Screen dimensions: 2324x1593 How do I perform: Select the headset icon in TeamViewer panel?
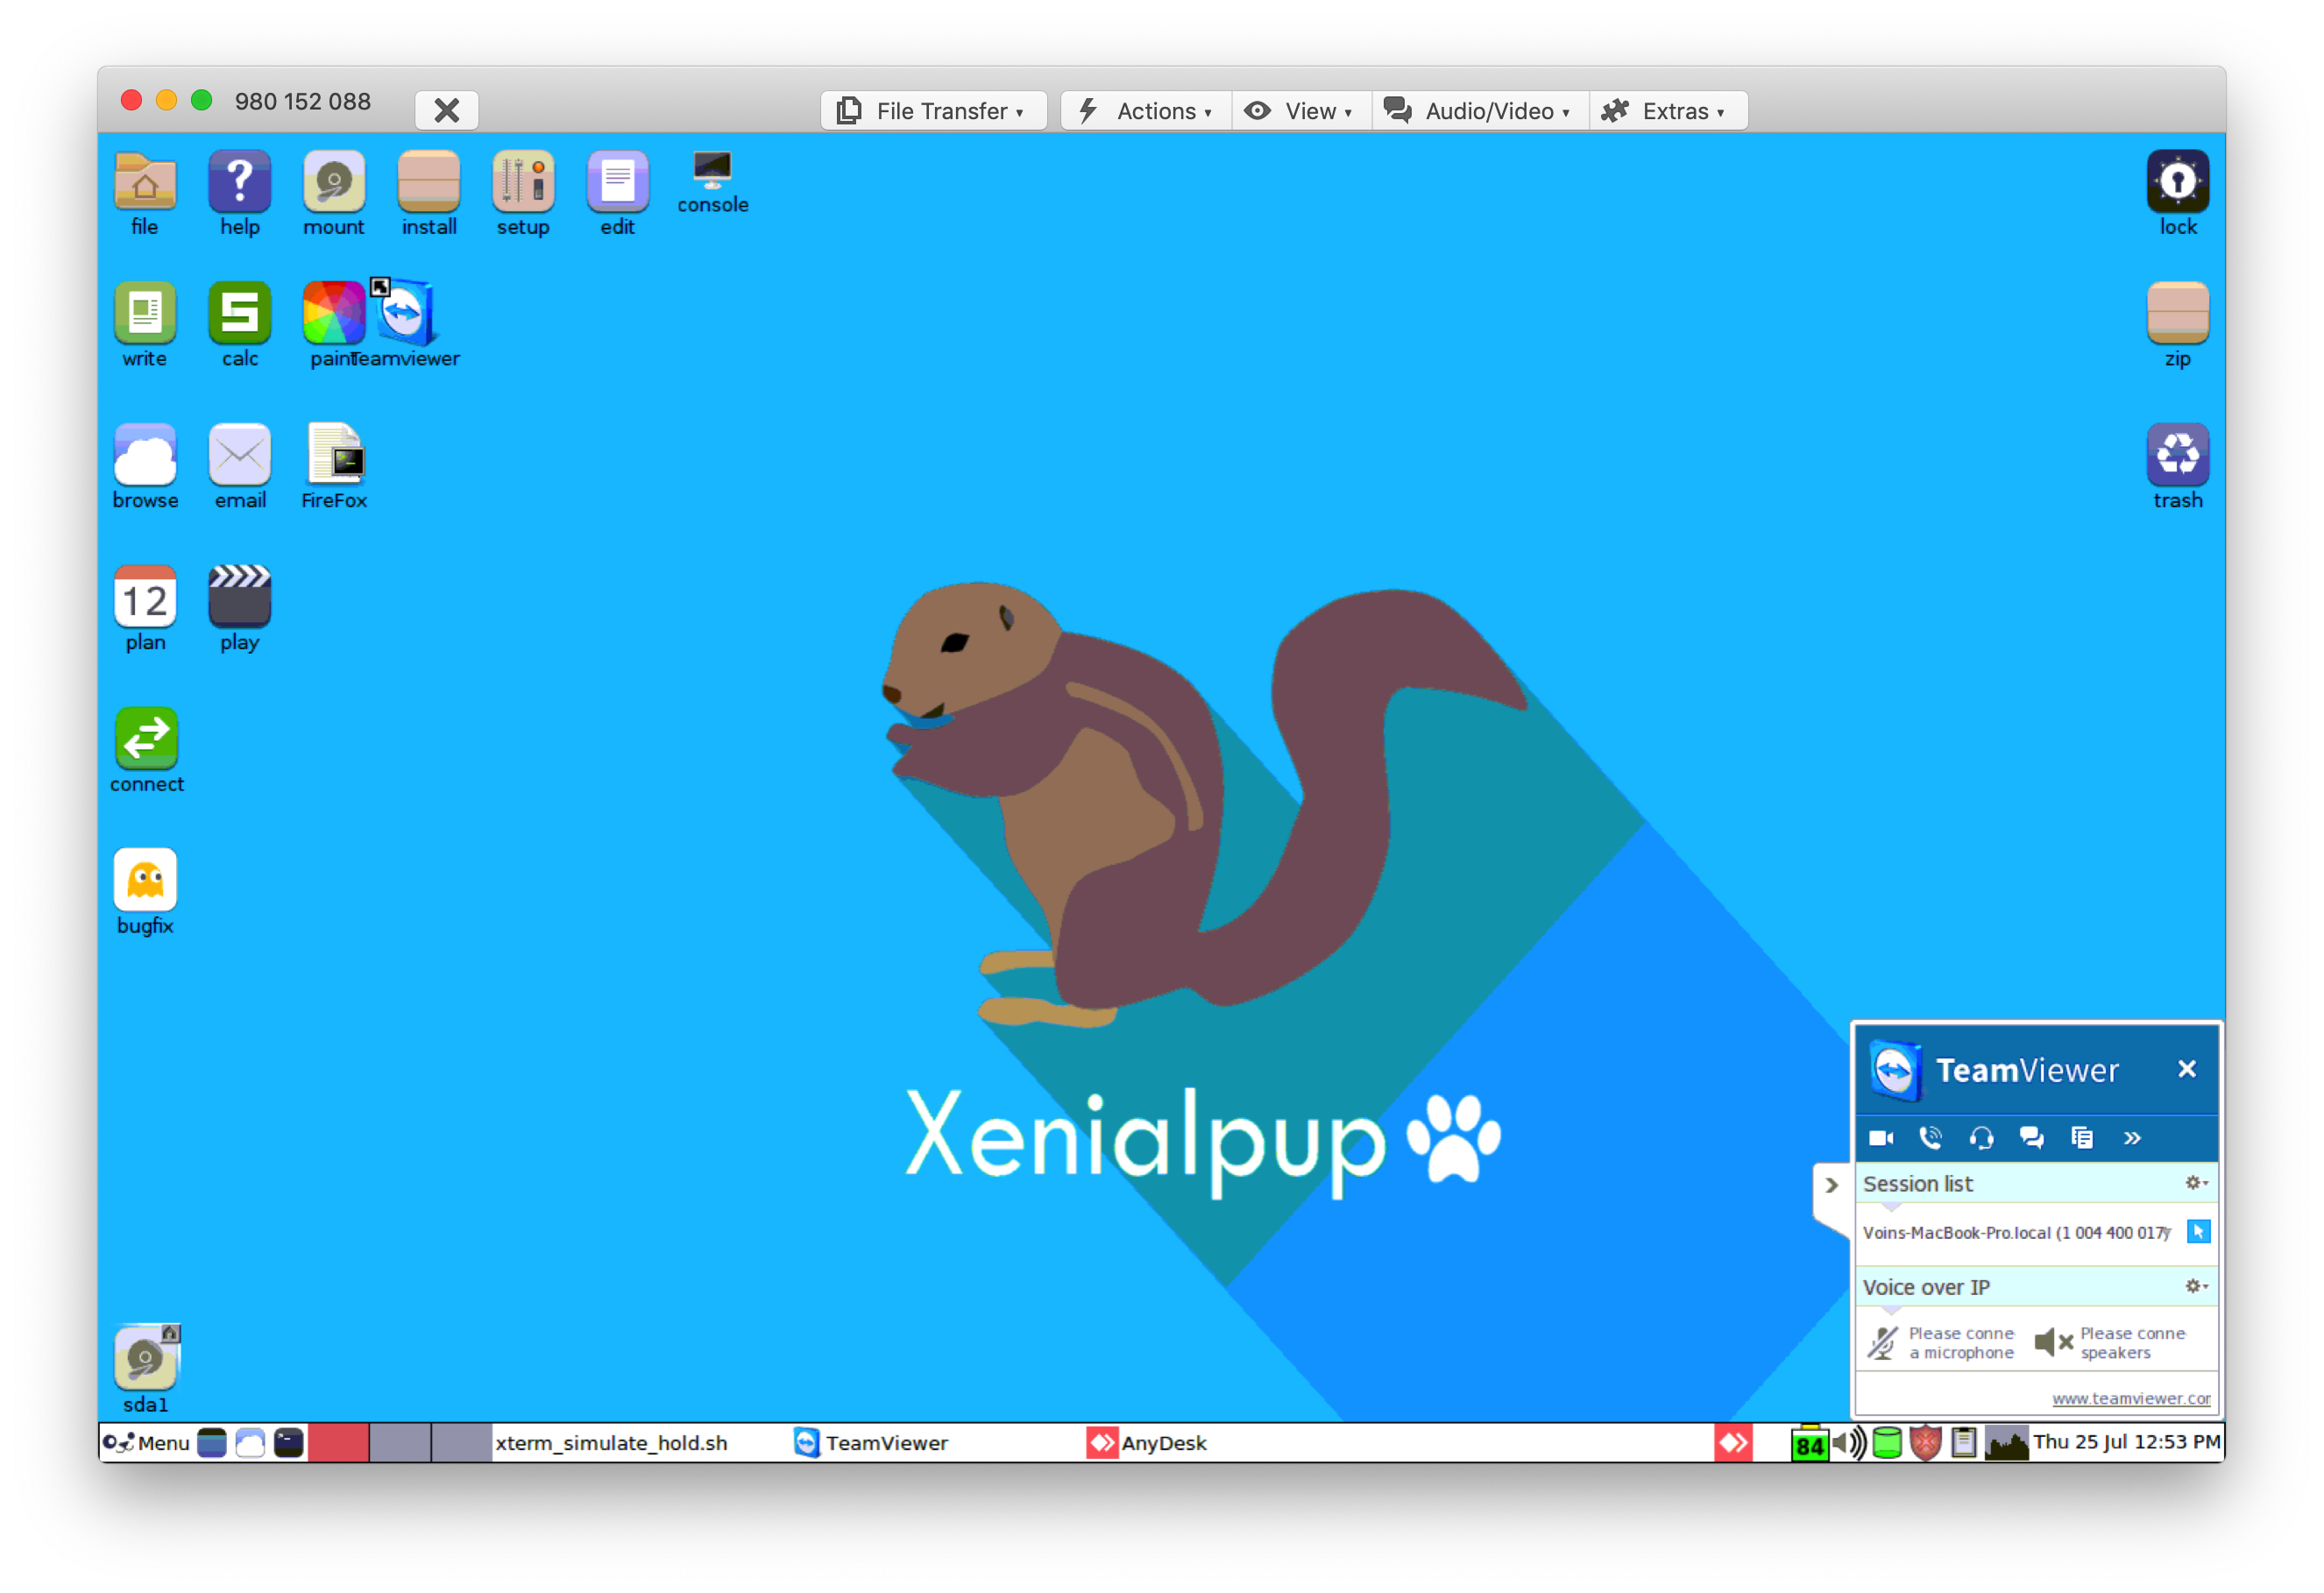click(1982, 1138)
